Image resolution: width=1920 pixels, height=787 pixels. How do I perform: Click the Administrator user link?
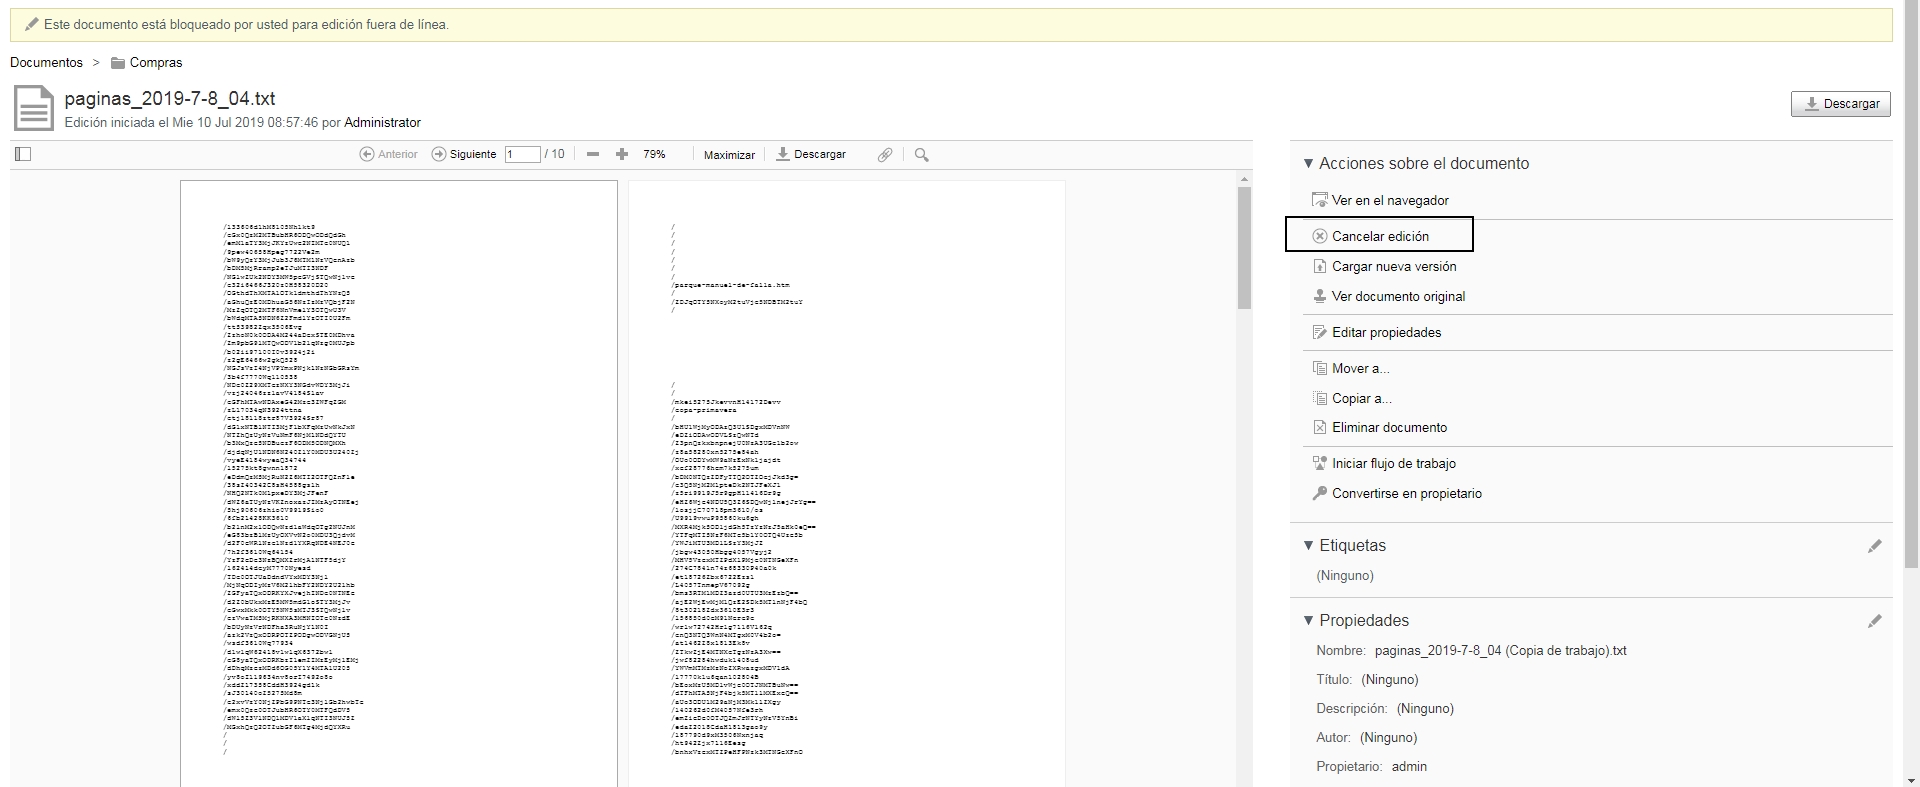click(x=382, y=122)
